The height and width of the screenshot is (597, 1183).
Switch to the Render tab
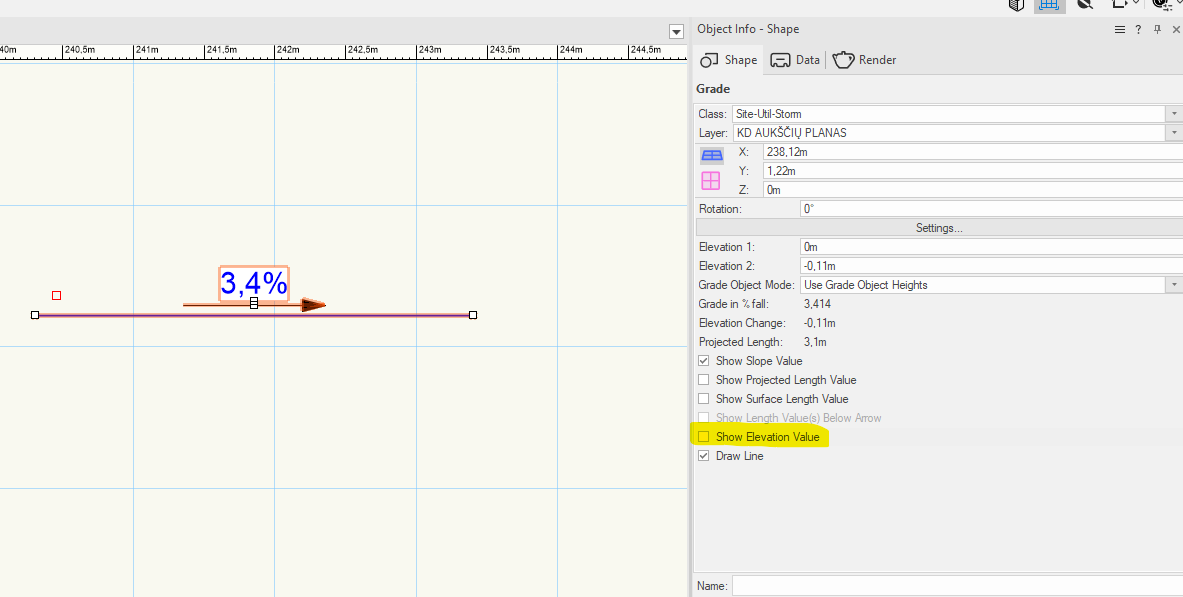click(864, 60)
